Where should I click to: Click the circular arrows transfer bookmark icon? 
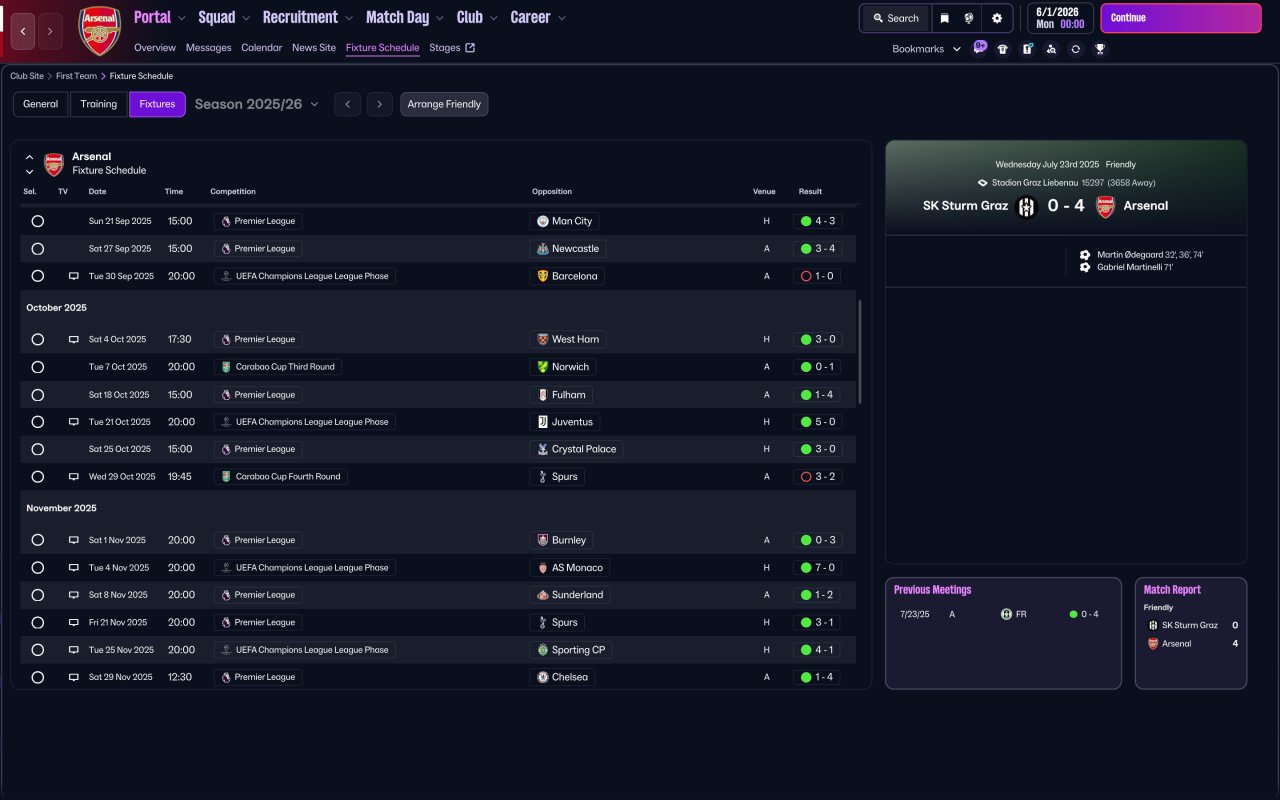[1075, 49]
